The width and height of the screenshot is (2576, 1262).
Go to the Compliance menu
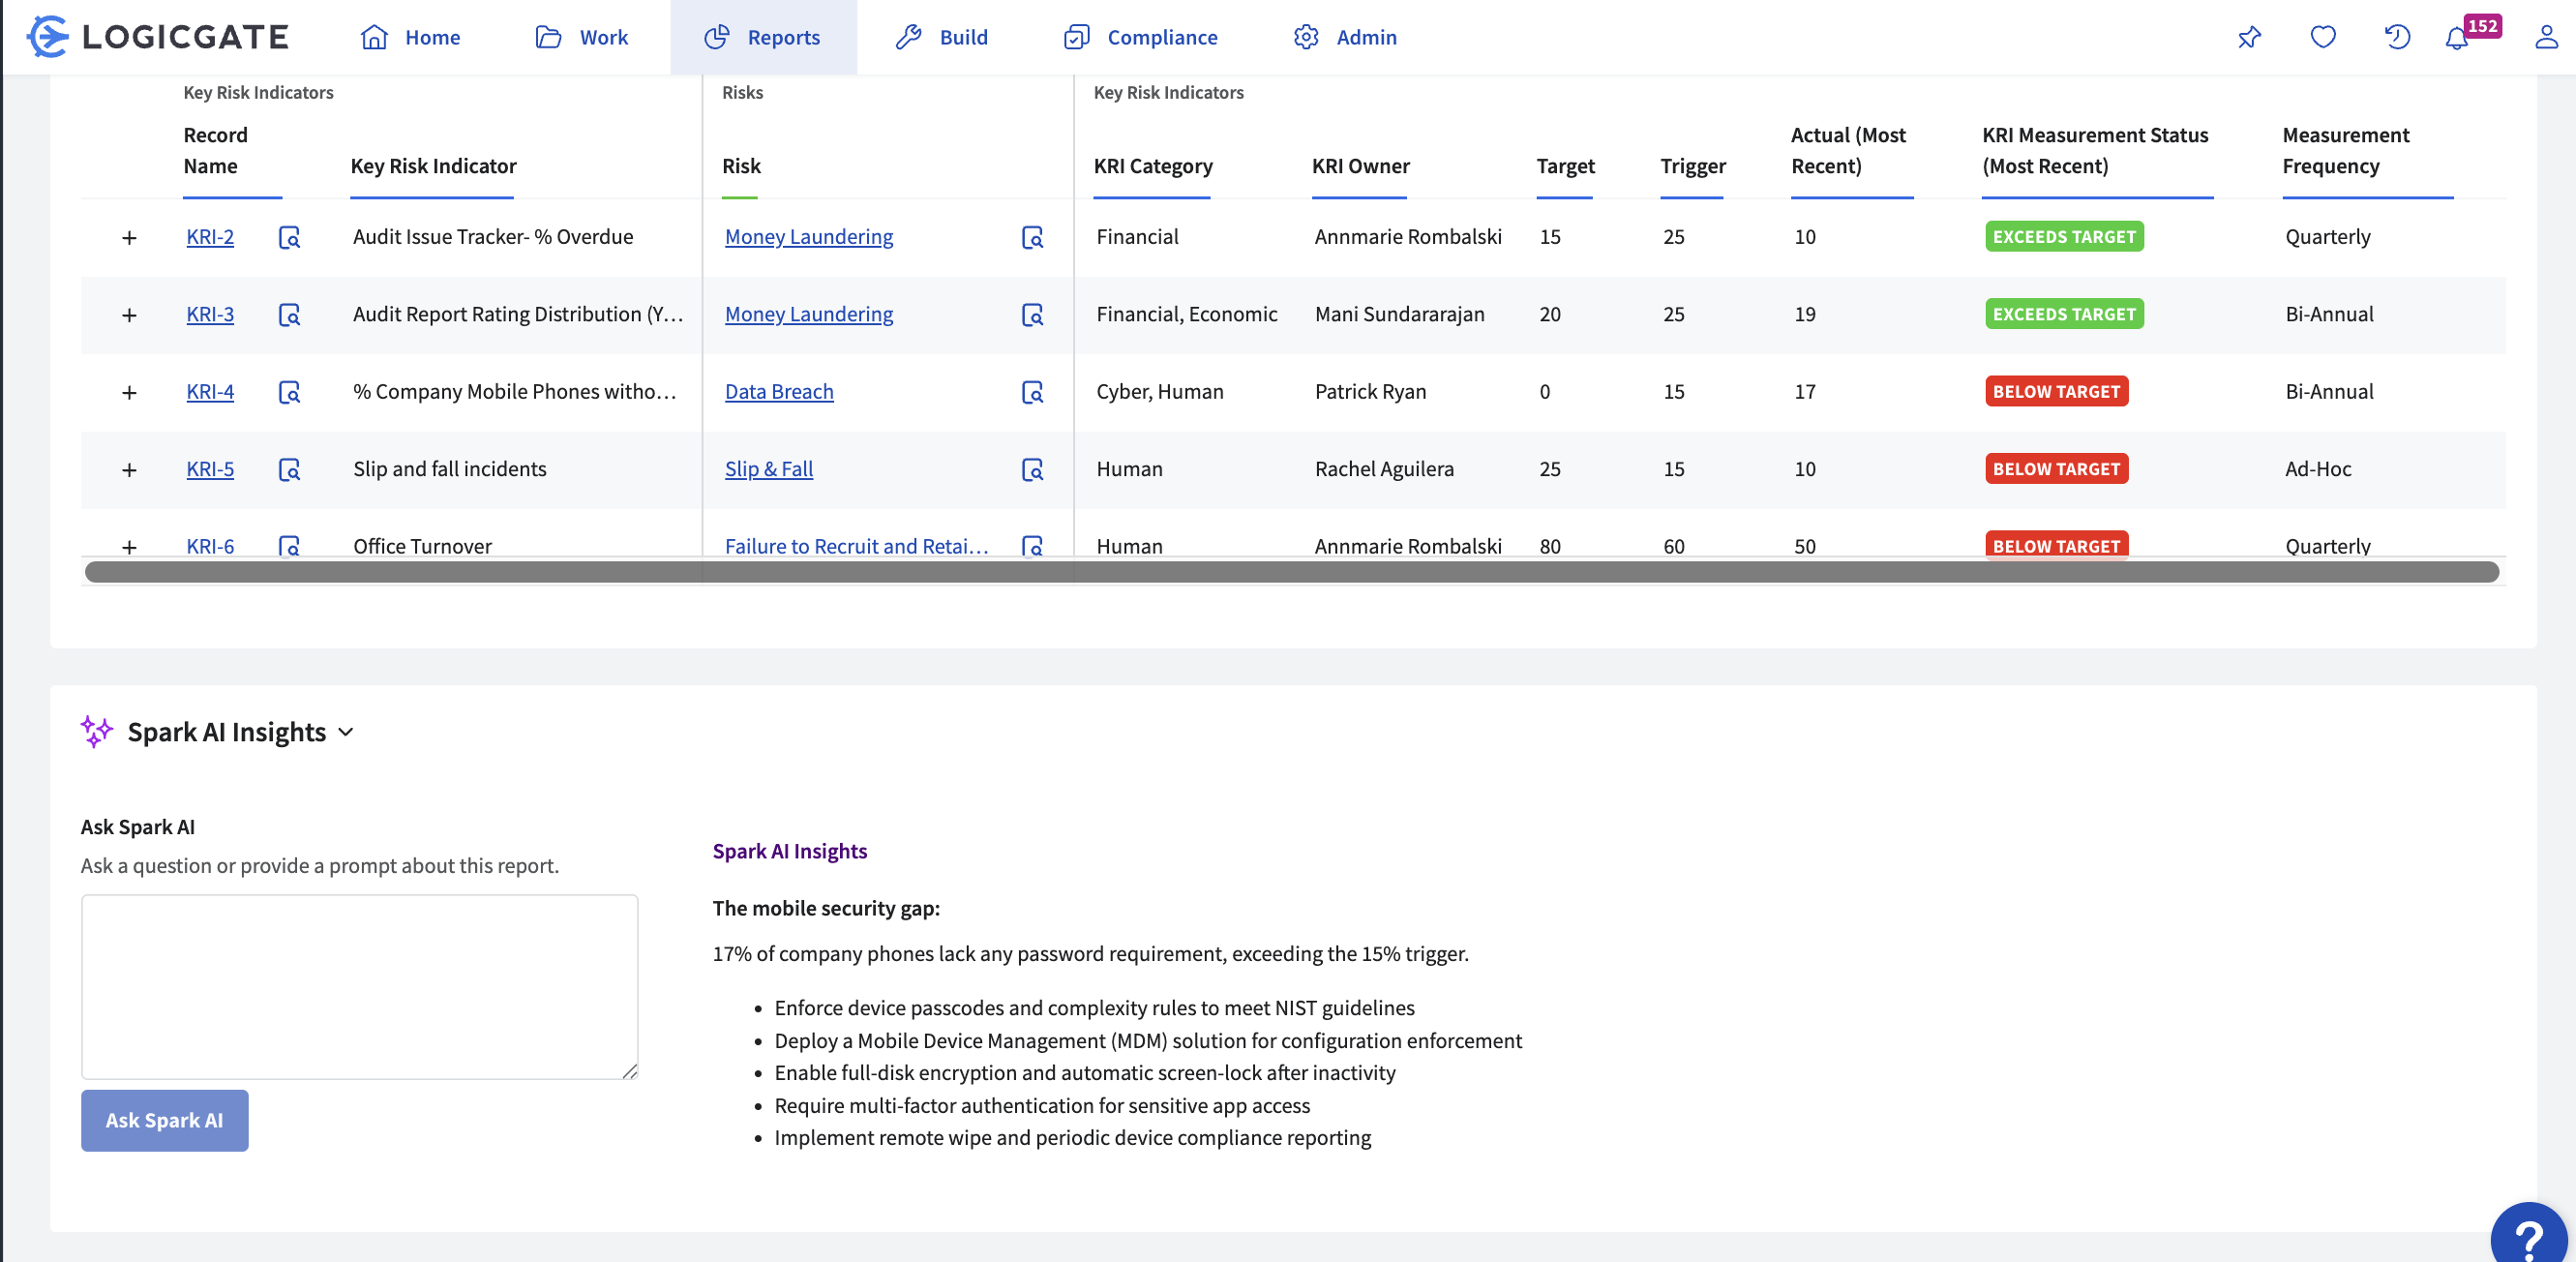pos(1141,37)
